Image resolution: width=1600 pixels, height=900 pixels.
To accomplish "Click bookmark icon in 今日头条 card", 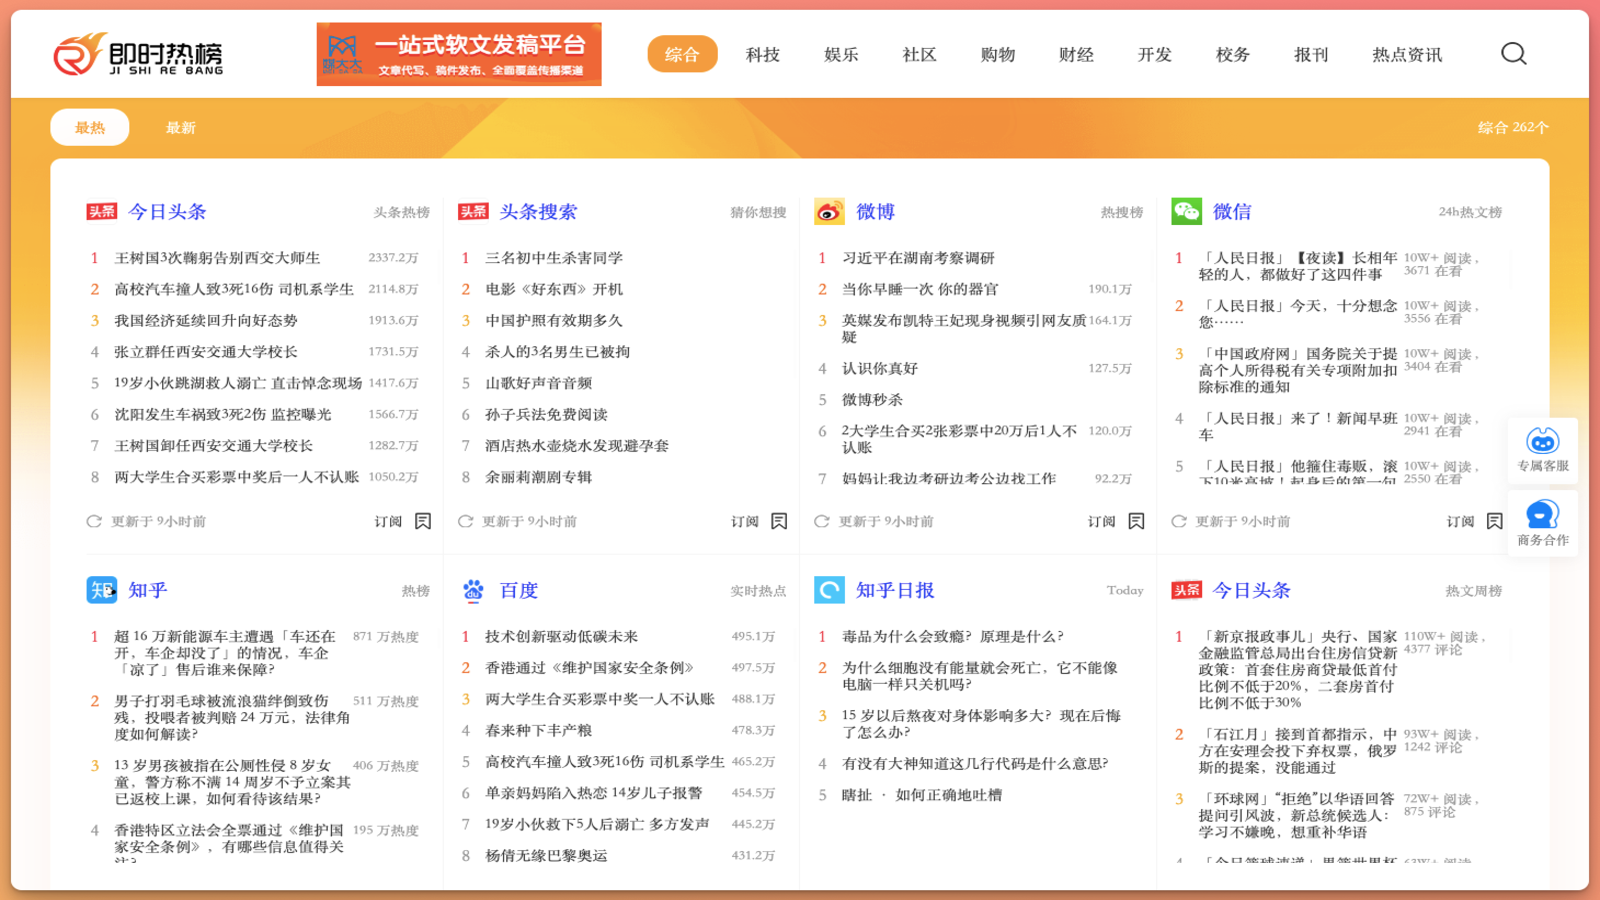I will click(423, 521).
